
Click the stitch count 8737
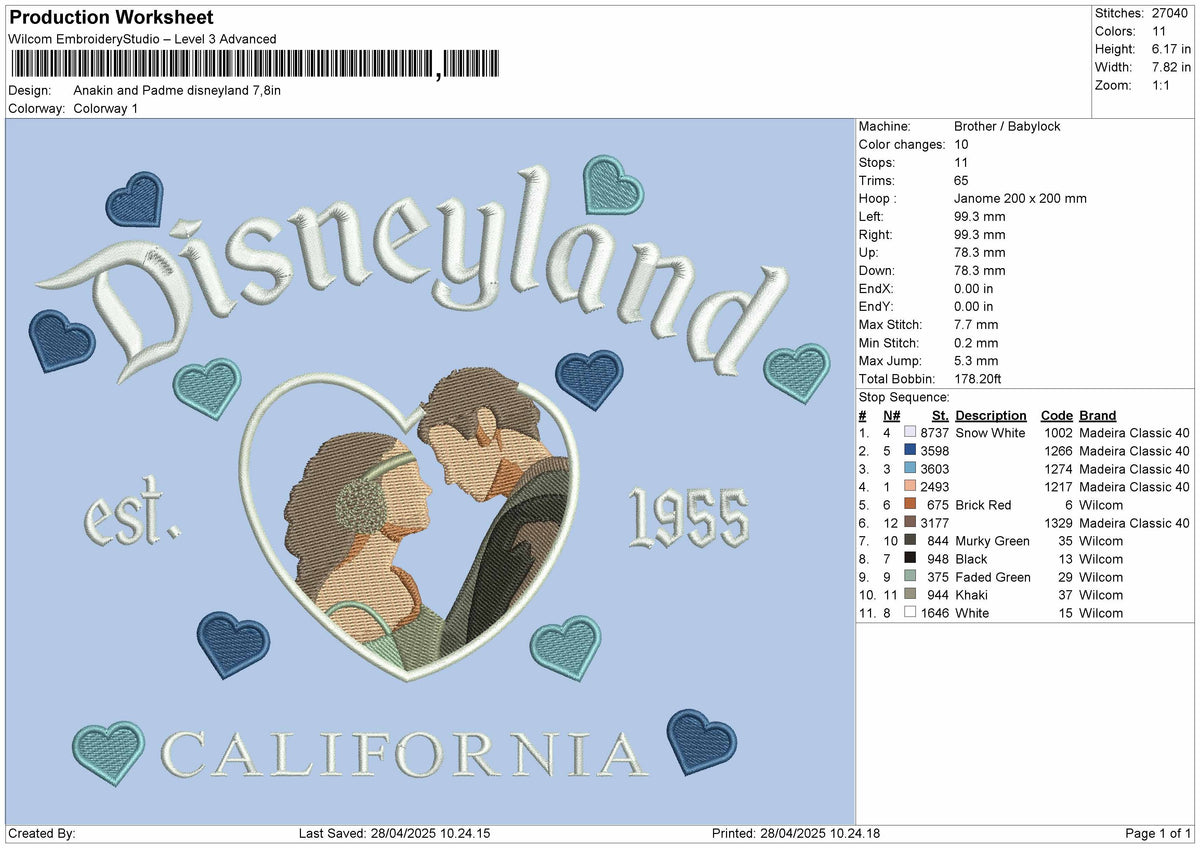[934, 433]
